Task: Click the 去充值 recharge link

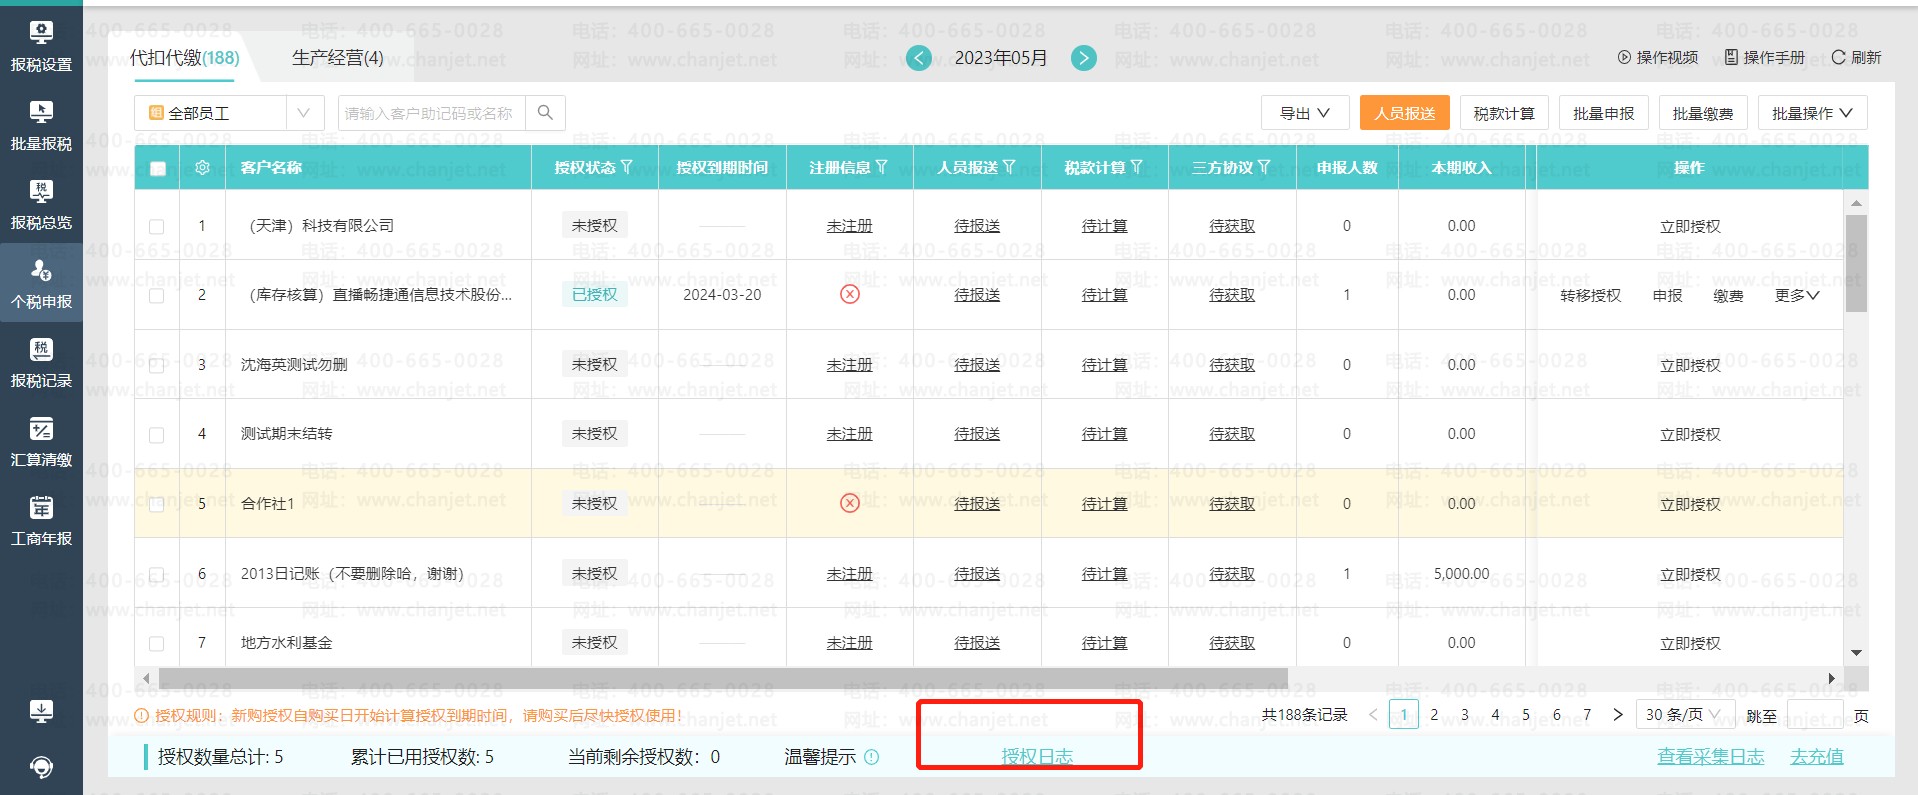Action: (1816, 757)
